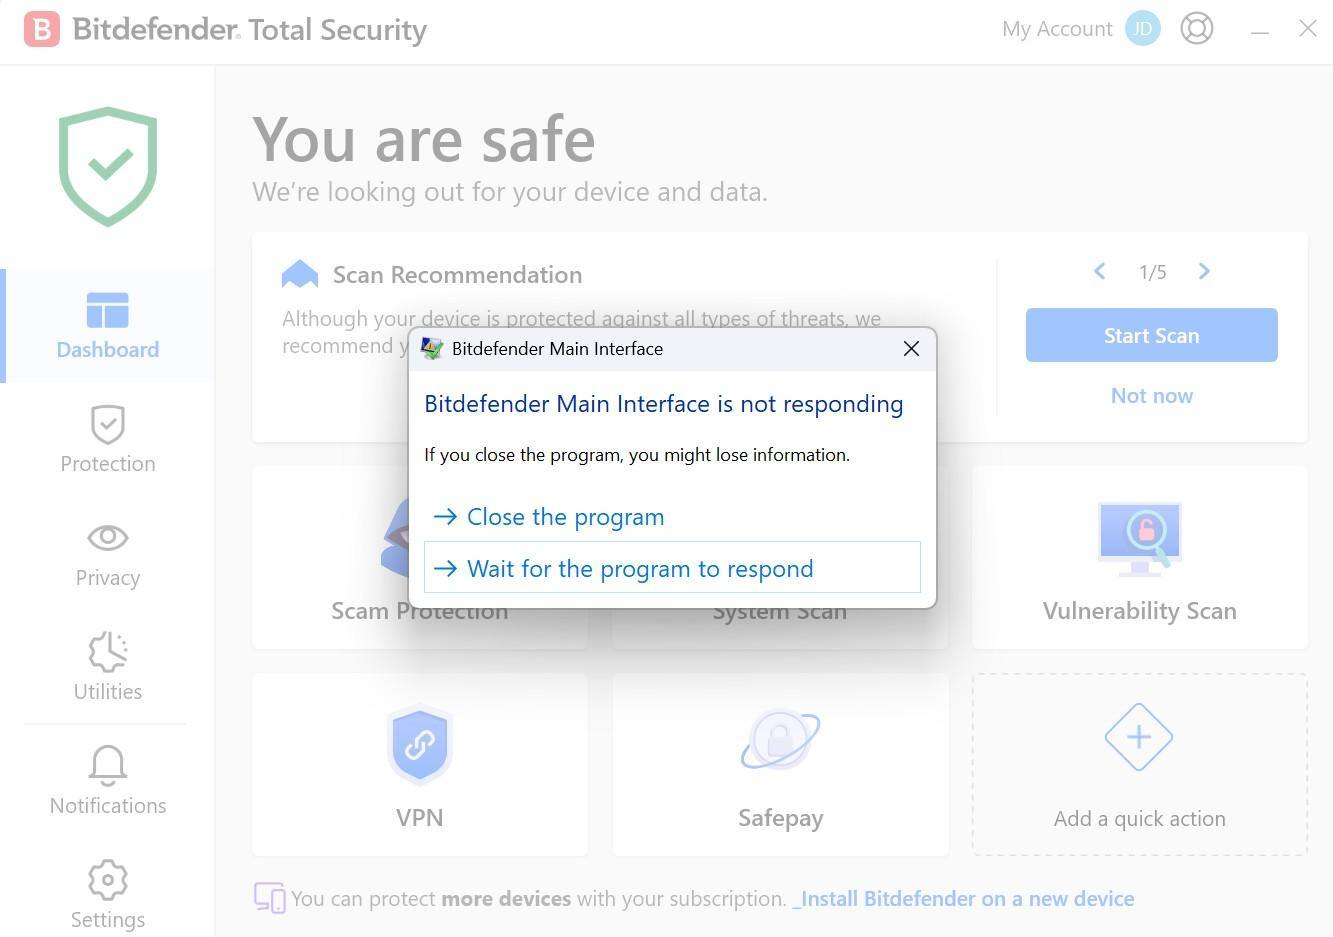
Task: Click the green shield status icon
Action: (108, 166)
